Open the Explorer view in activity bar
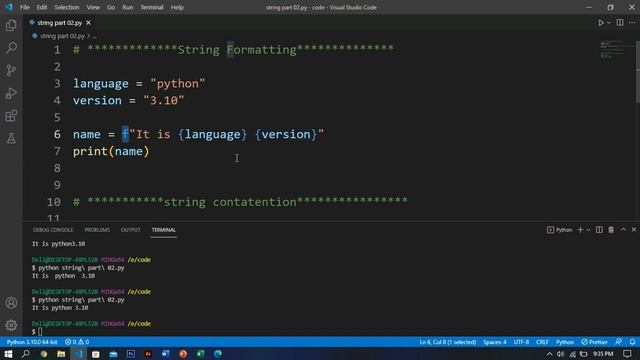Image resolution: width=640 pixels, height=360 pixels. pos(11,25)
